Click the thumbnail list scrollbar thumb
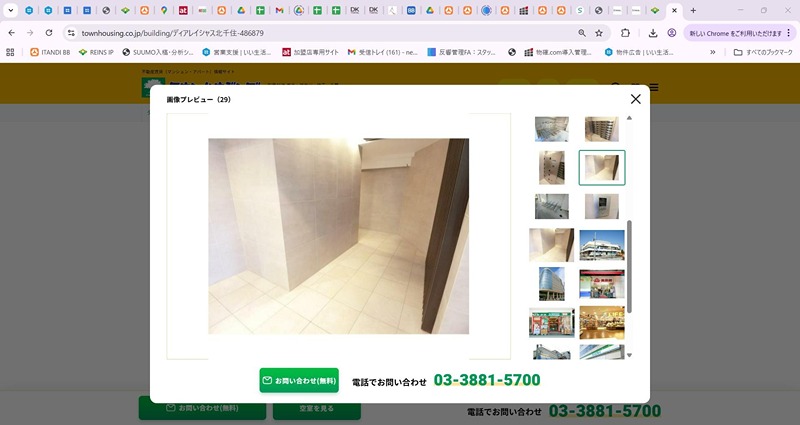Screen dimensions: 800x425 629,266
